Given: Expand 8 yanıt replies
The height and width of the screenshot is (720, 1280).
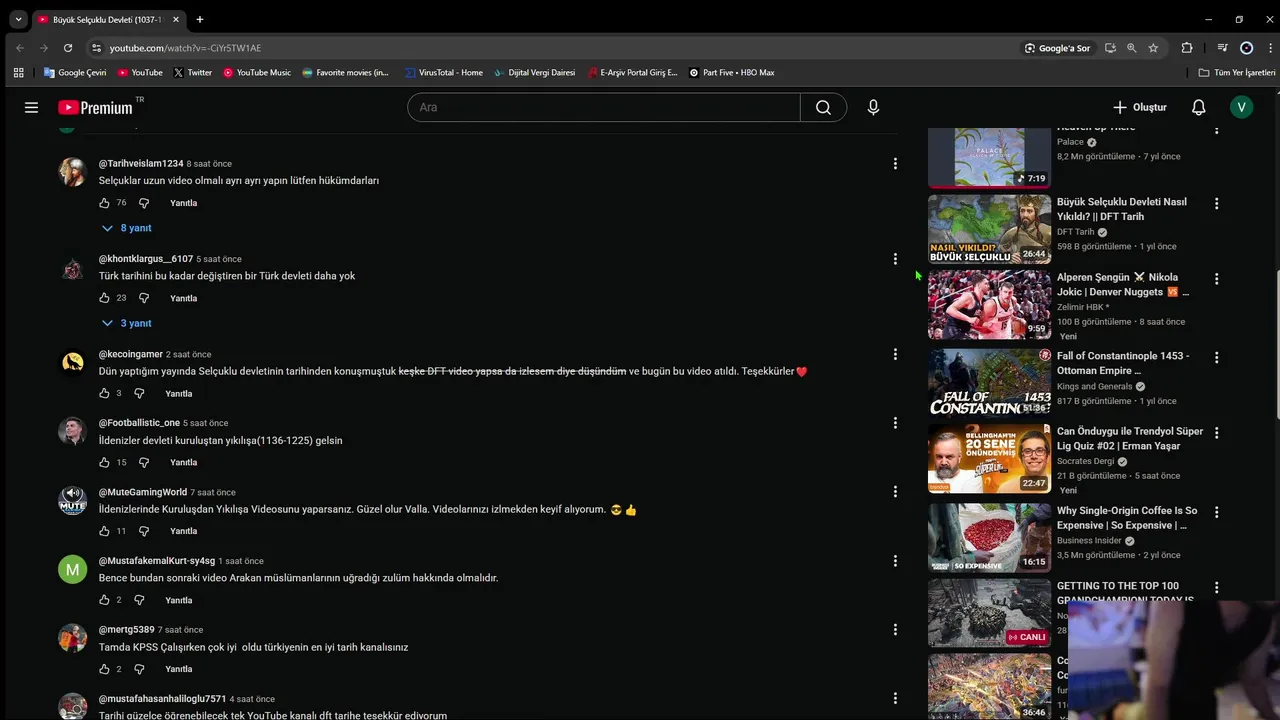Looking at the screenshot, I should [x=127, y=228].
